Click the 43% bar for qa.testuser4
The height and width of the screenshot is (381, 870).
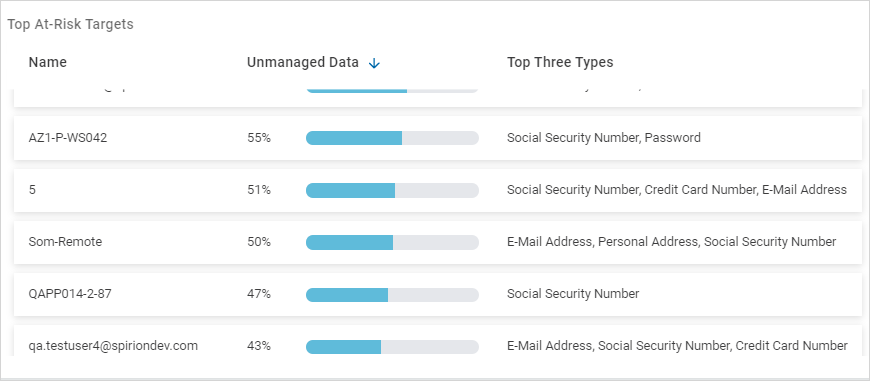pyautogui.click(x=392, y=347)
